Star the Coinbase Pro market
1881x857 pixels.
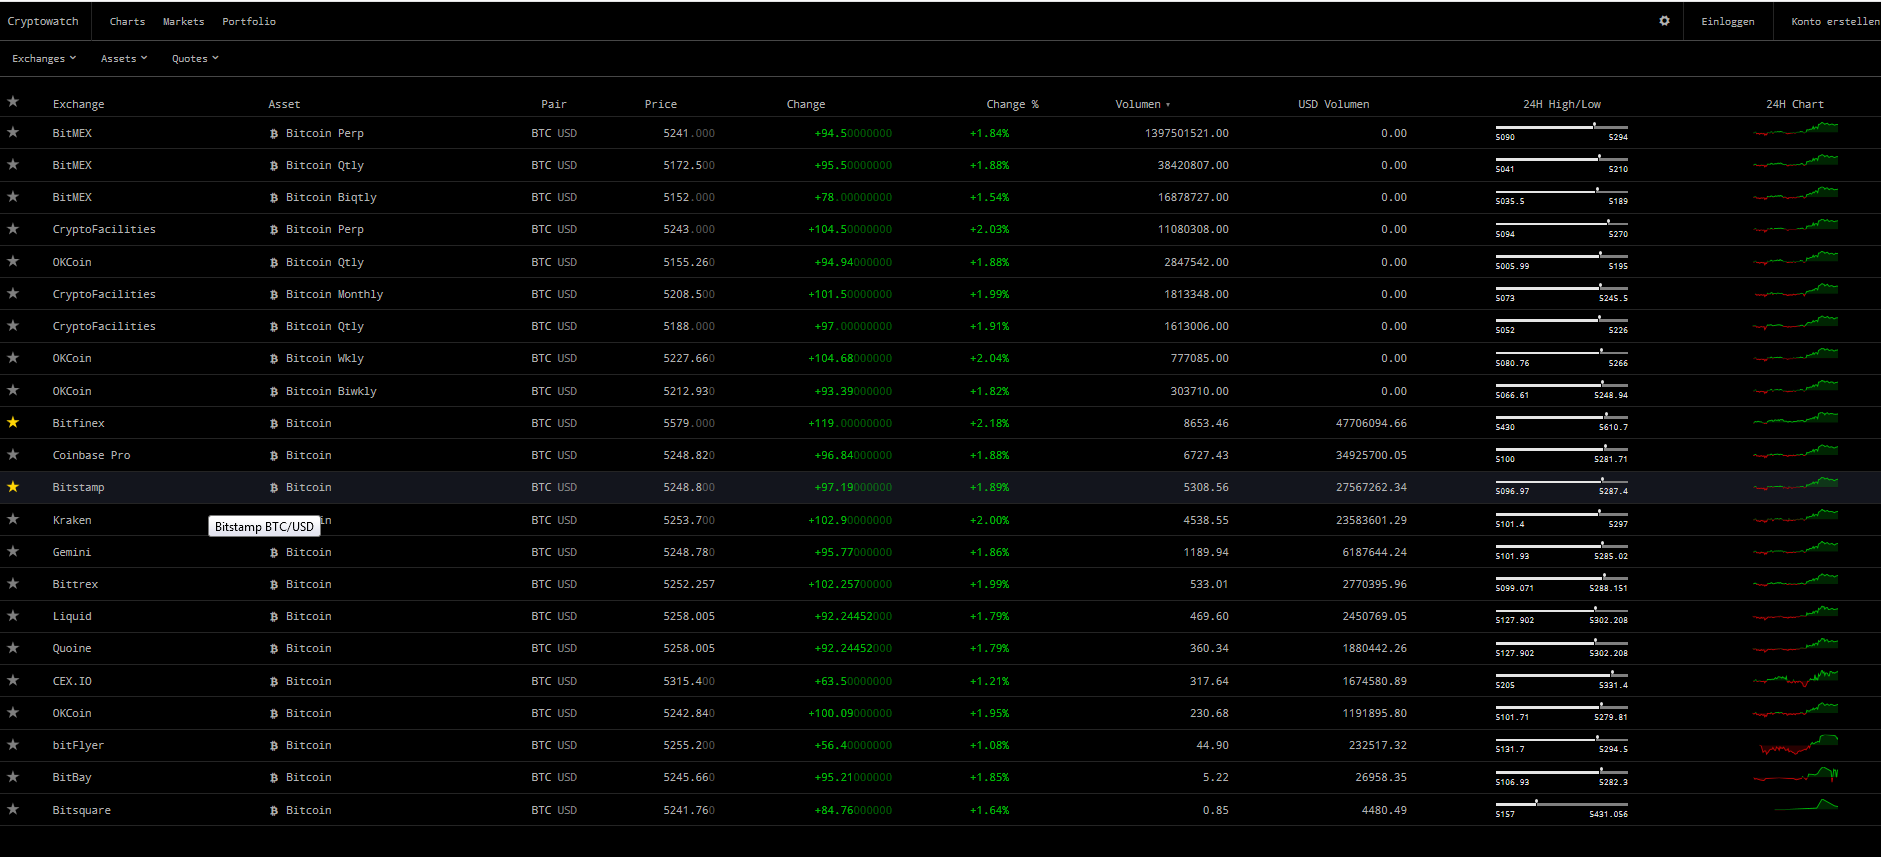[13, 455]
